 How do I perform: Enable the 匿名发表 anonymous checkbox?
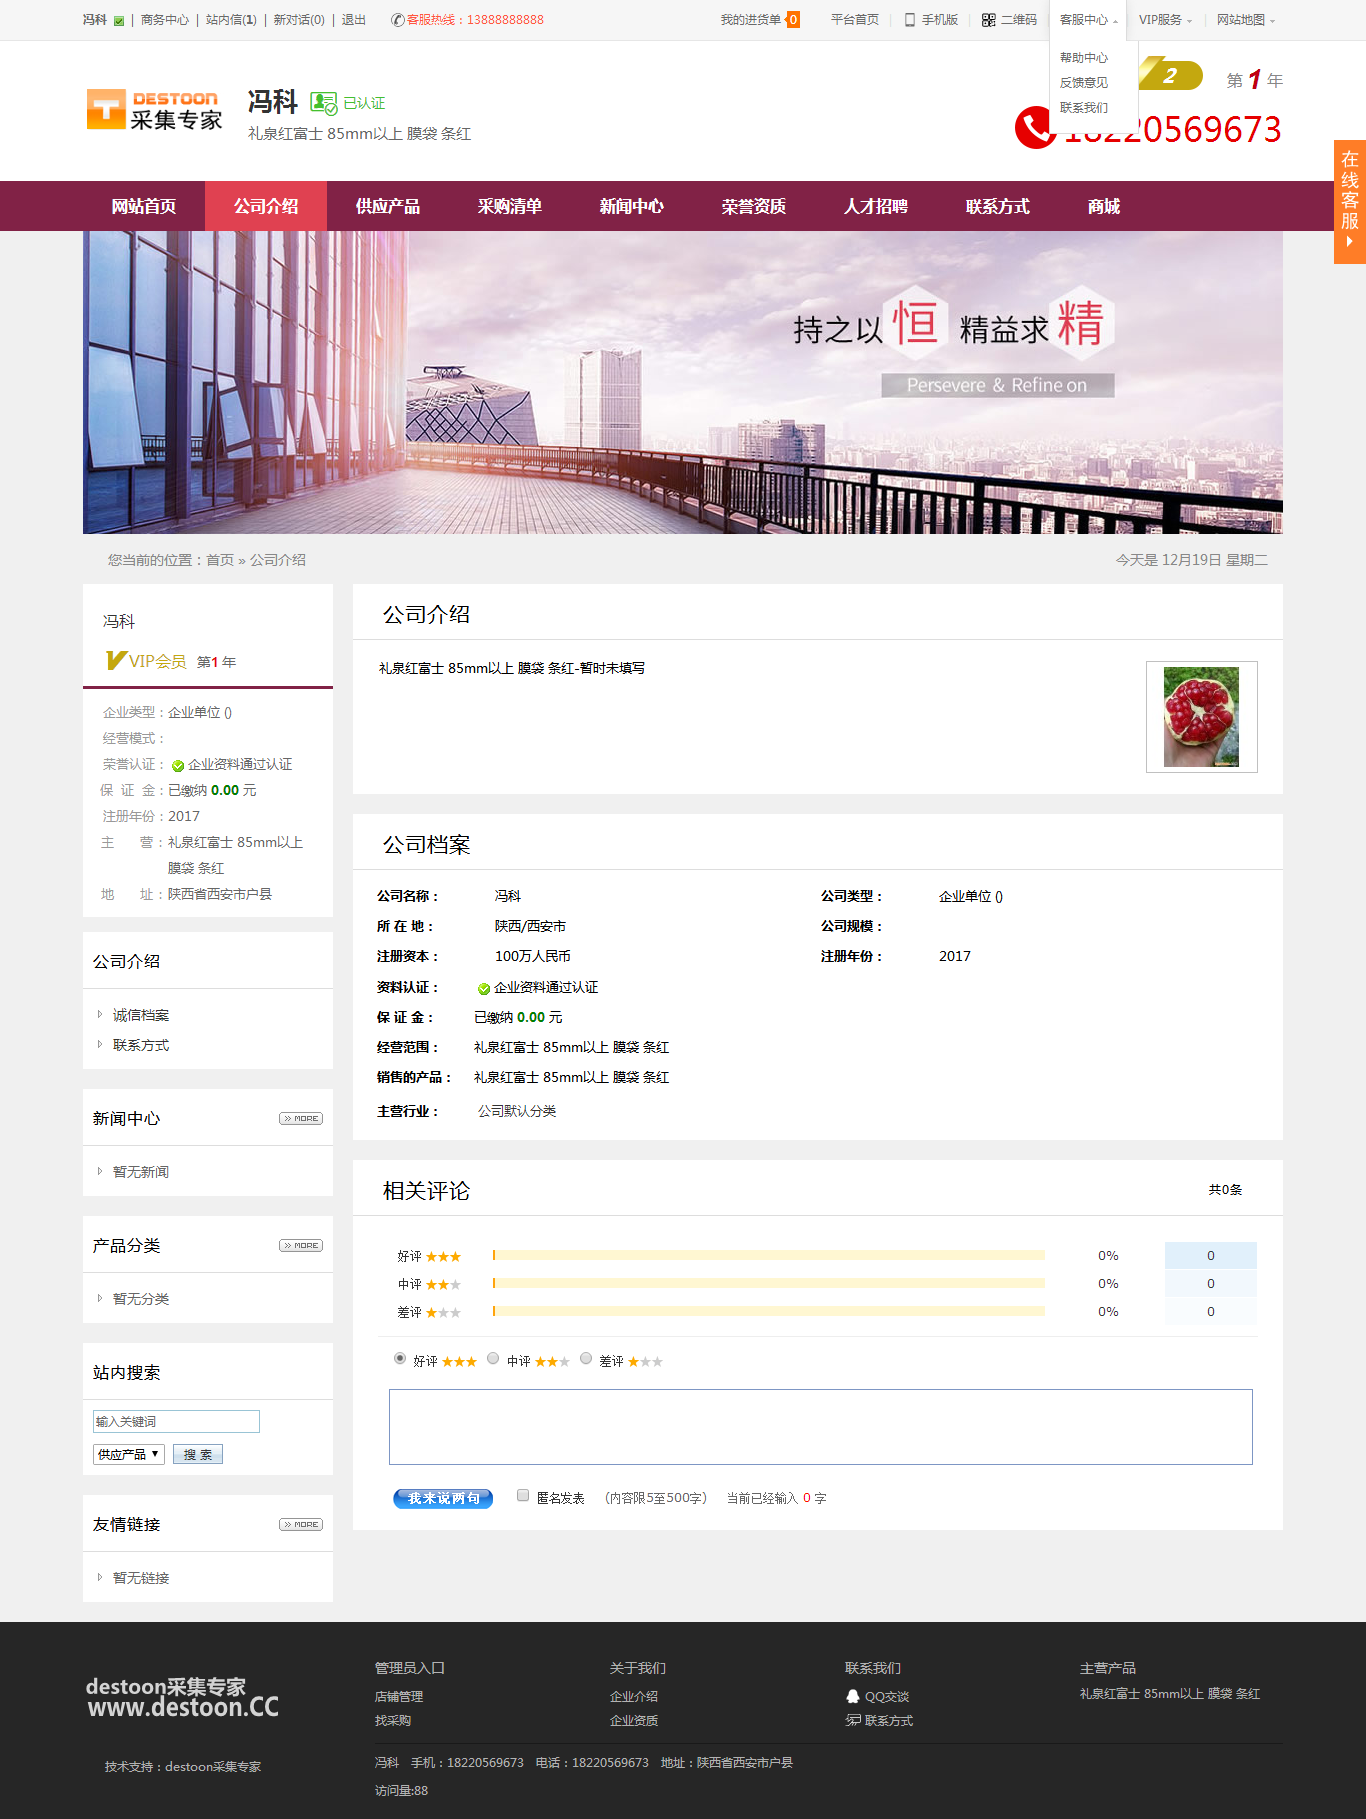523,1496
